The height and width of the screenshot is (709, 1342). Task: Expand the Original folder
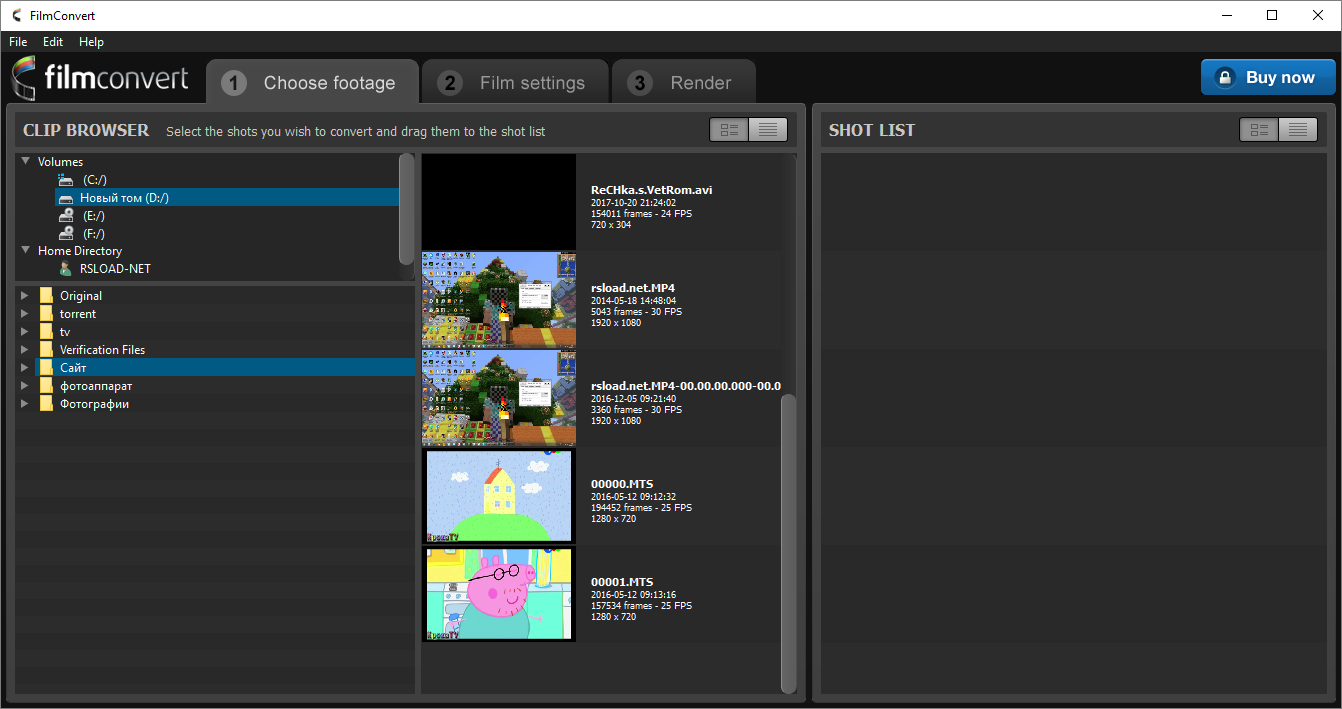click(25, 296)
